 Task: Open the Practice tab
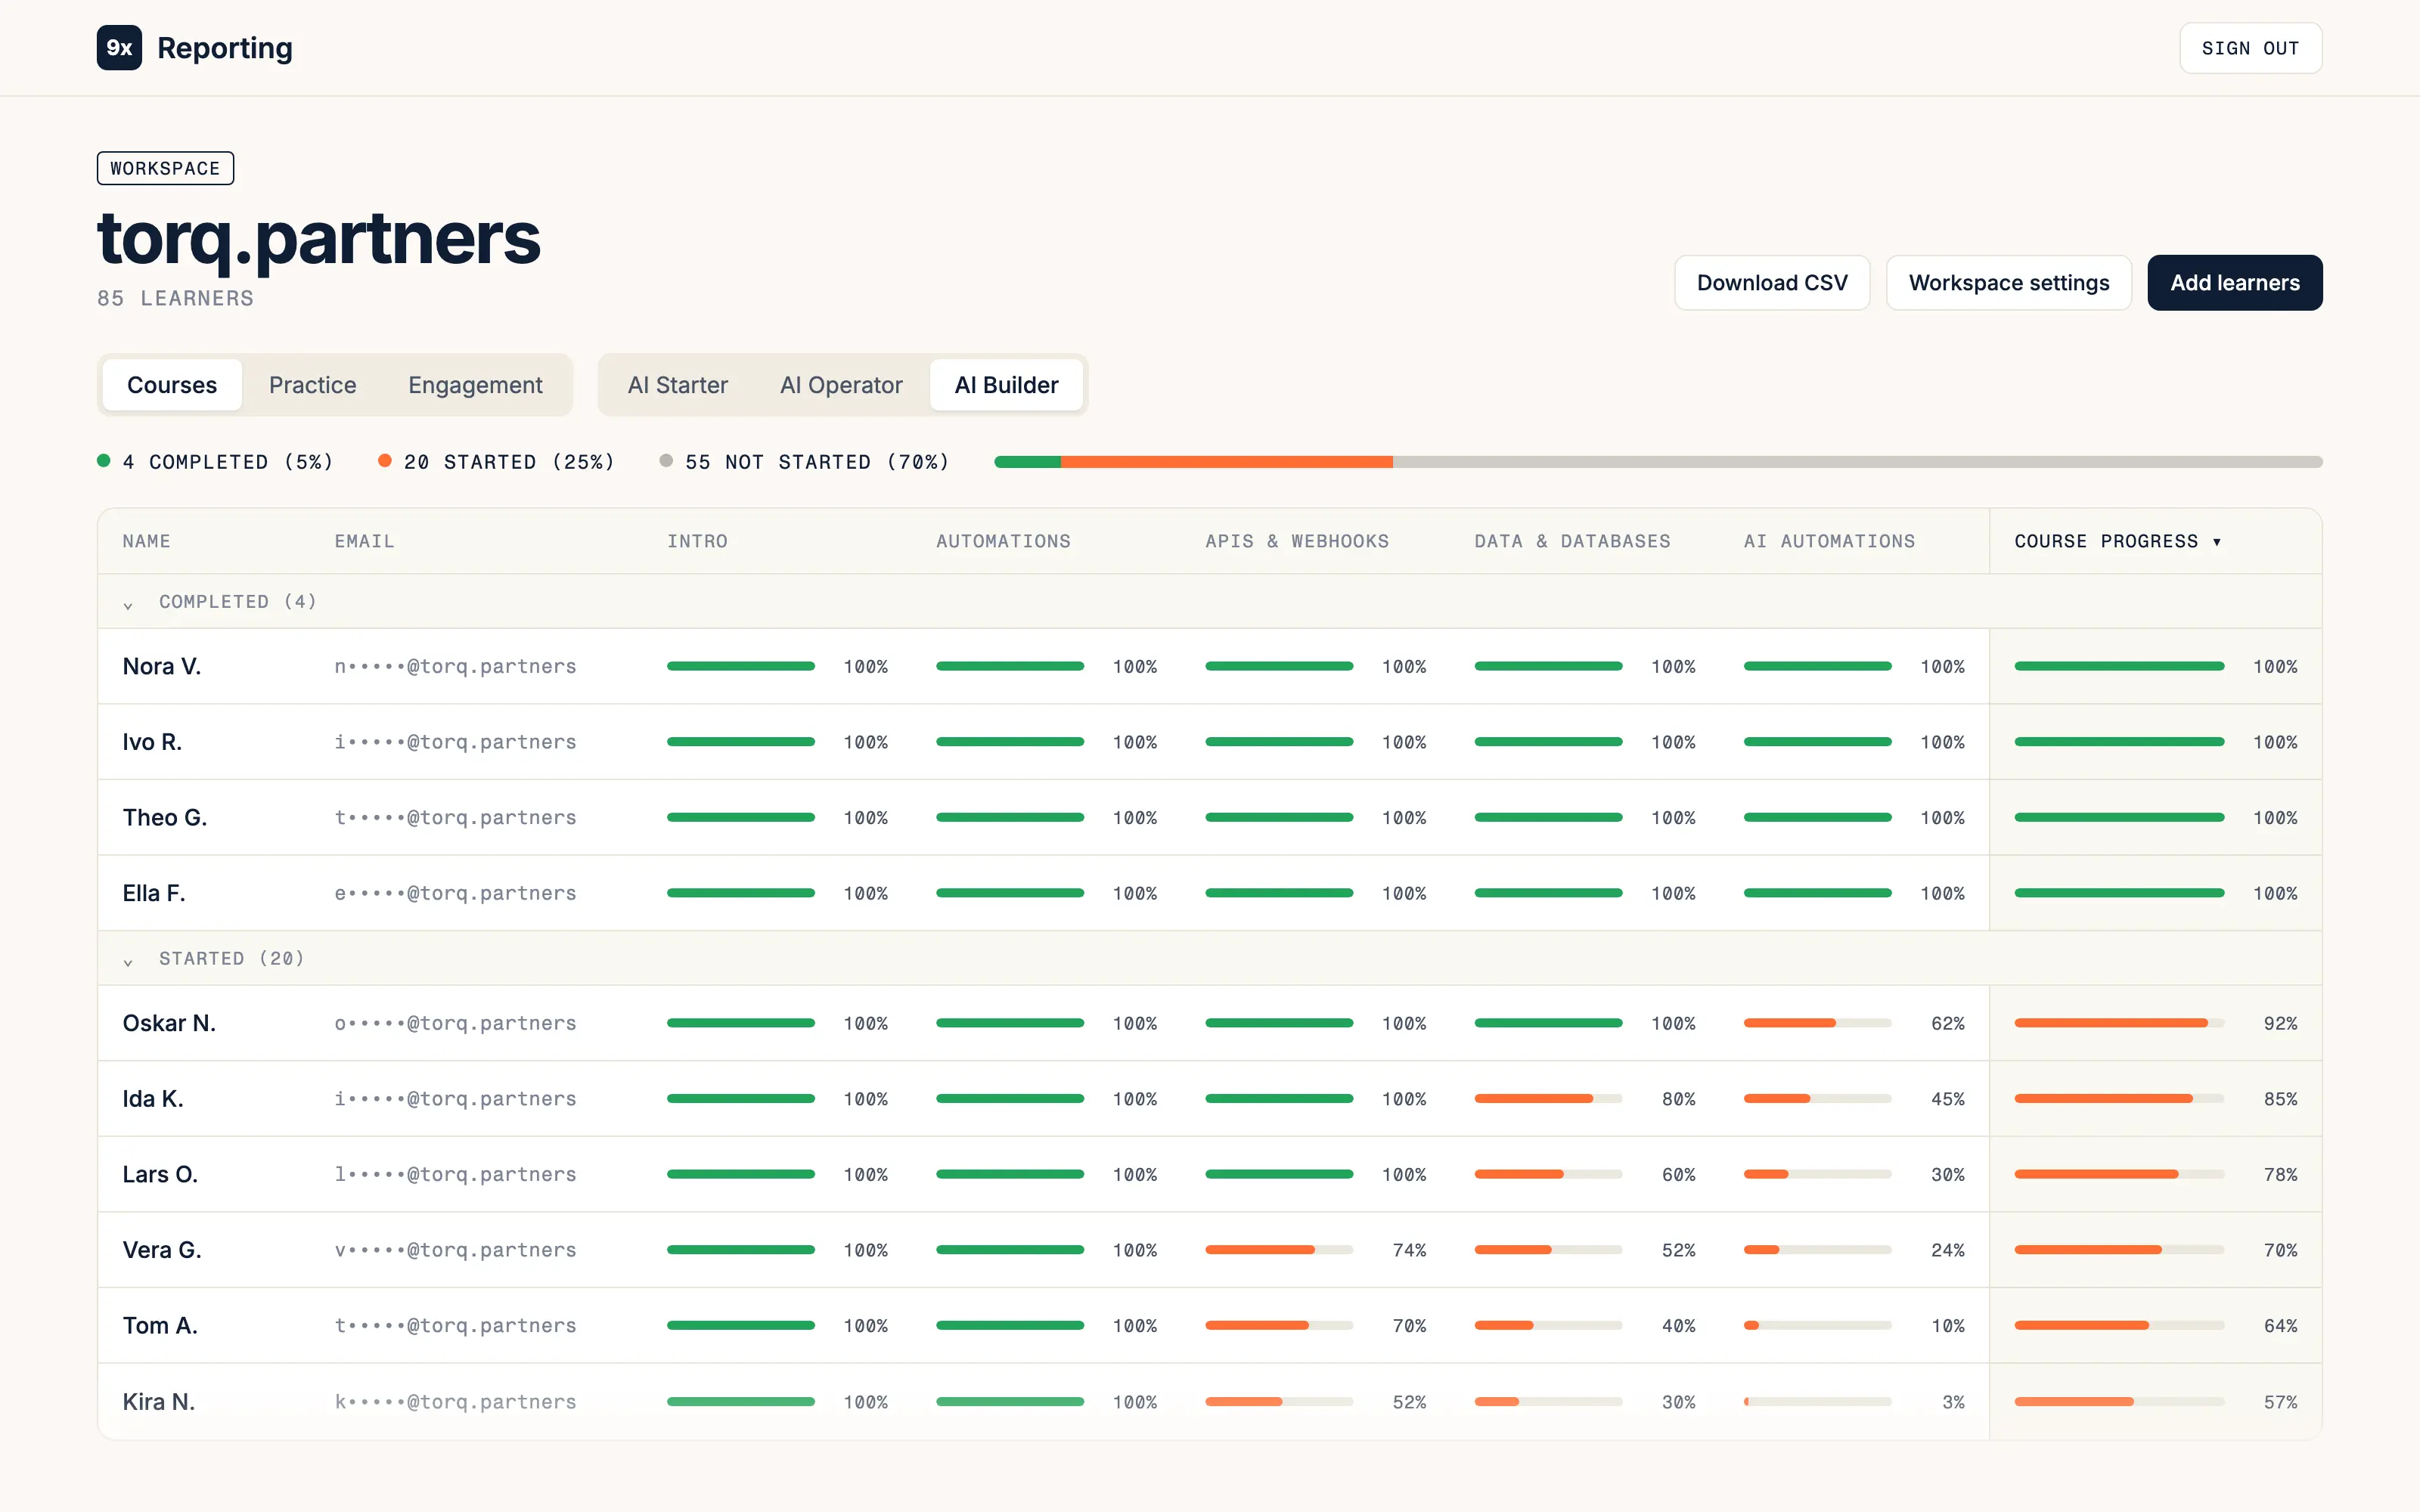[313, 385]
